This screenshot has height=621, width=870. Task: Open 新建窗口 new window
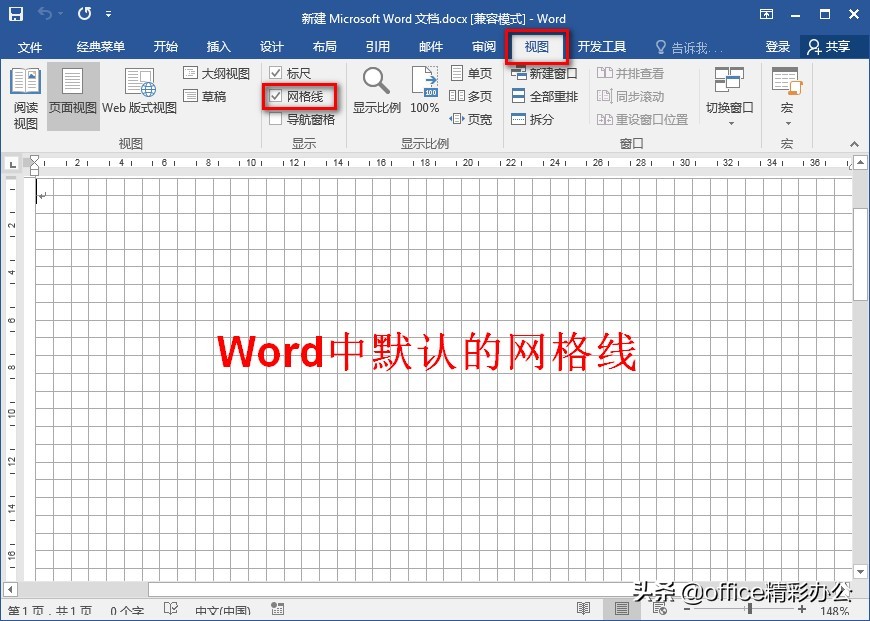pyautogui.click(x=544, y=73)
